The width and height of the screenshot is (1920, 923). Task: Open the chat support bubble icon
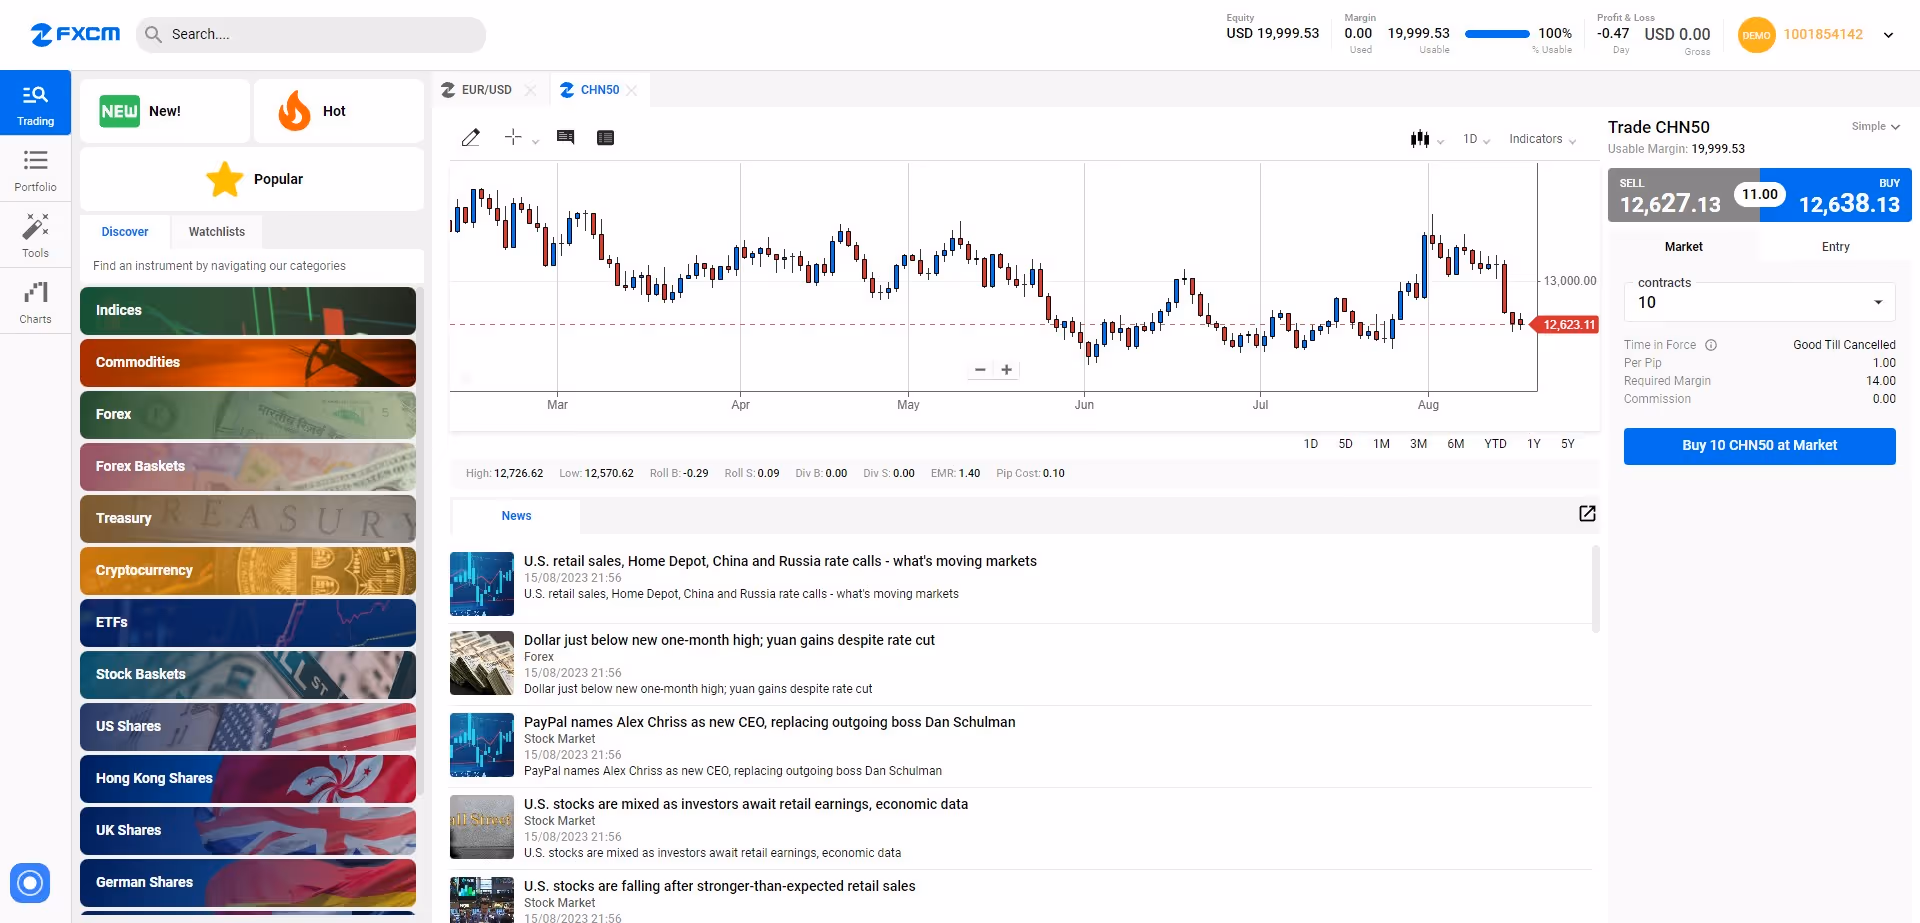pos(30,883)
